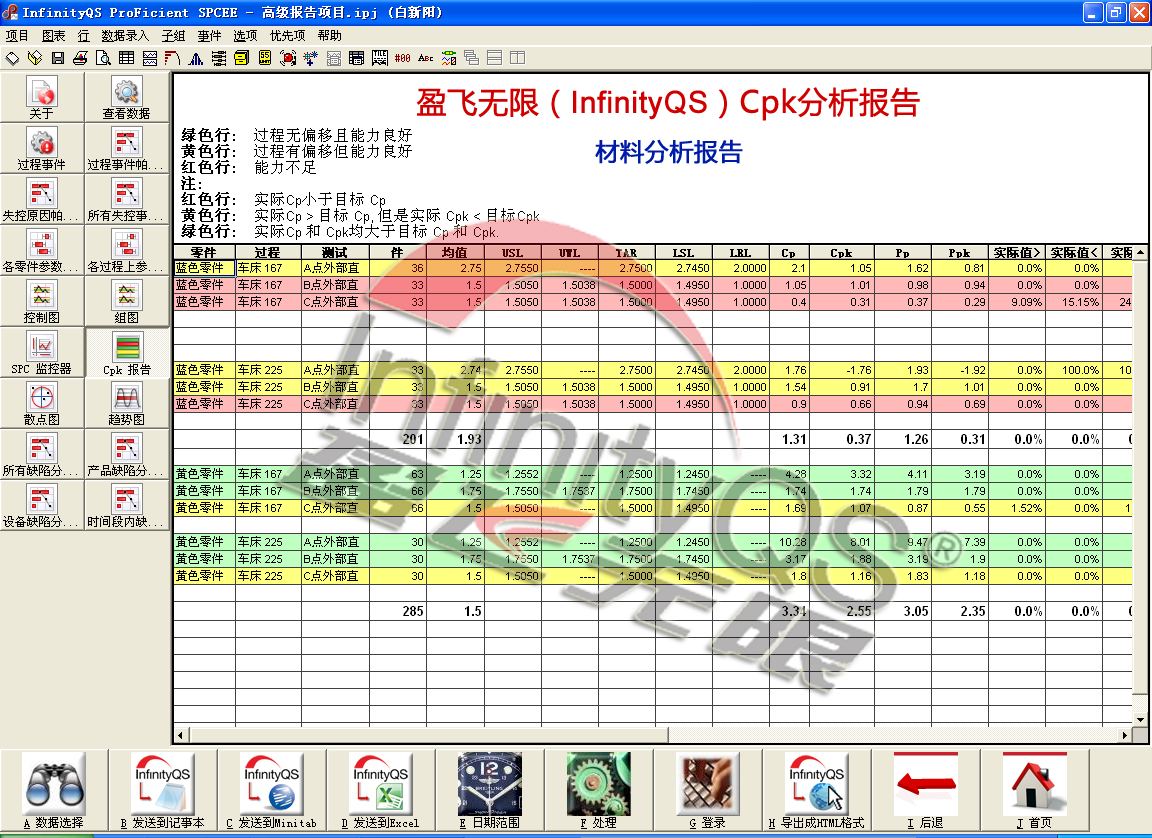The width and height of the screenshot is (1152, 838).
Task: Open the 事件 menu
Action: click(209, 35)
